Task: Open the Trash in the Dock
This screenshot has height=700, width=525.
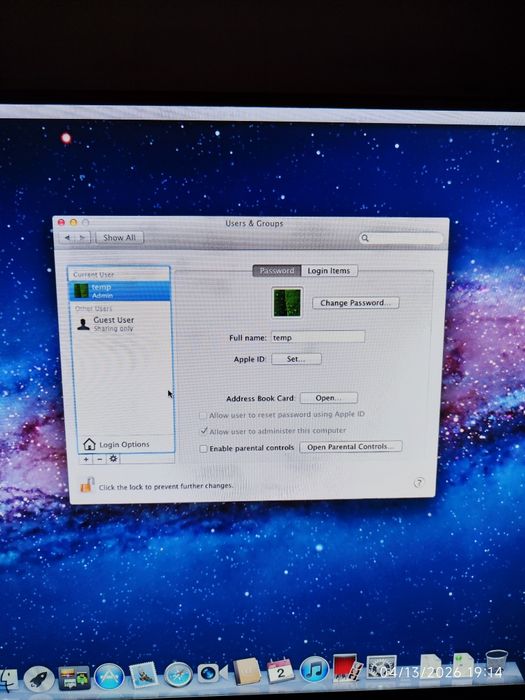Action: [496, 664]
